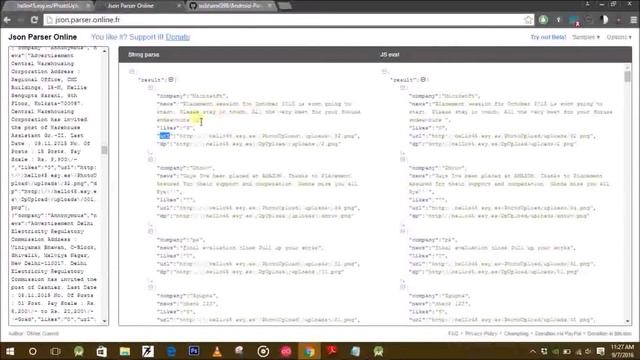The width and height of the screenshot is (640, 360).
Task: Click the results pane vertical scrollbar thumb
Action: tap(627, 76)
